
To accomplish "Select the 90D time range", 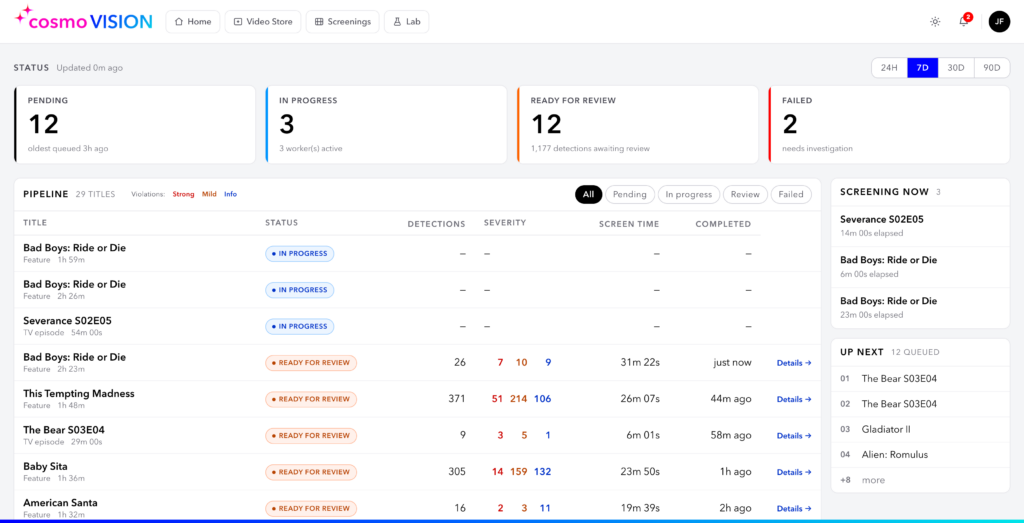I will [x=992, y=68].
